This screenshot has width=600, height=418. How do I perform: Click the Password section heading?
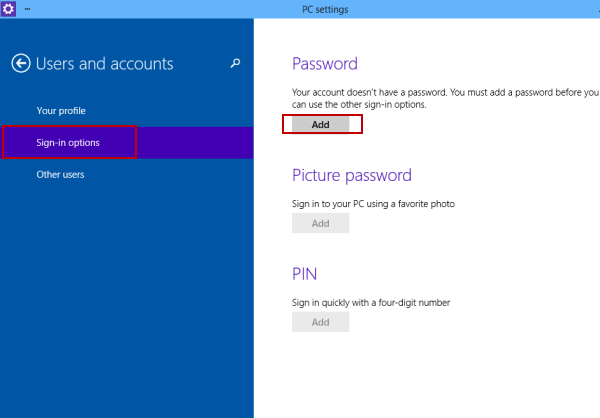[325, 64]
